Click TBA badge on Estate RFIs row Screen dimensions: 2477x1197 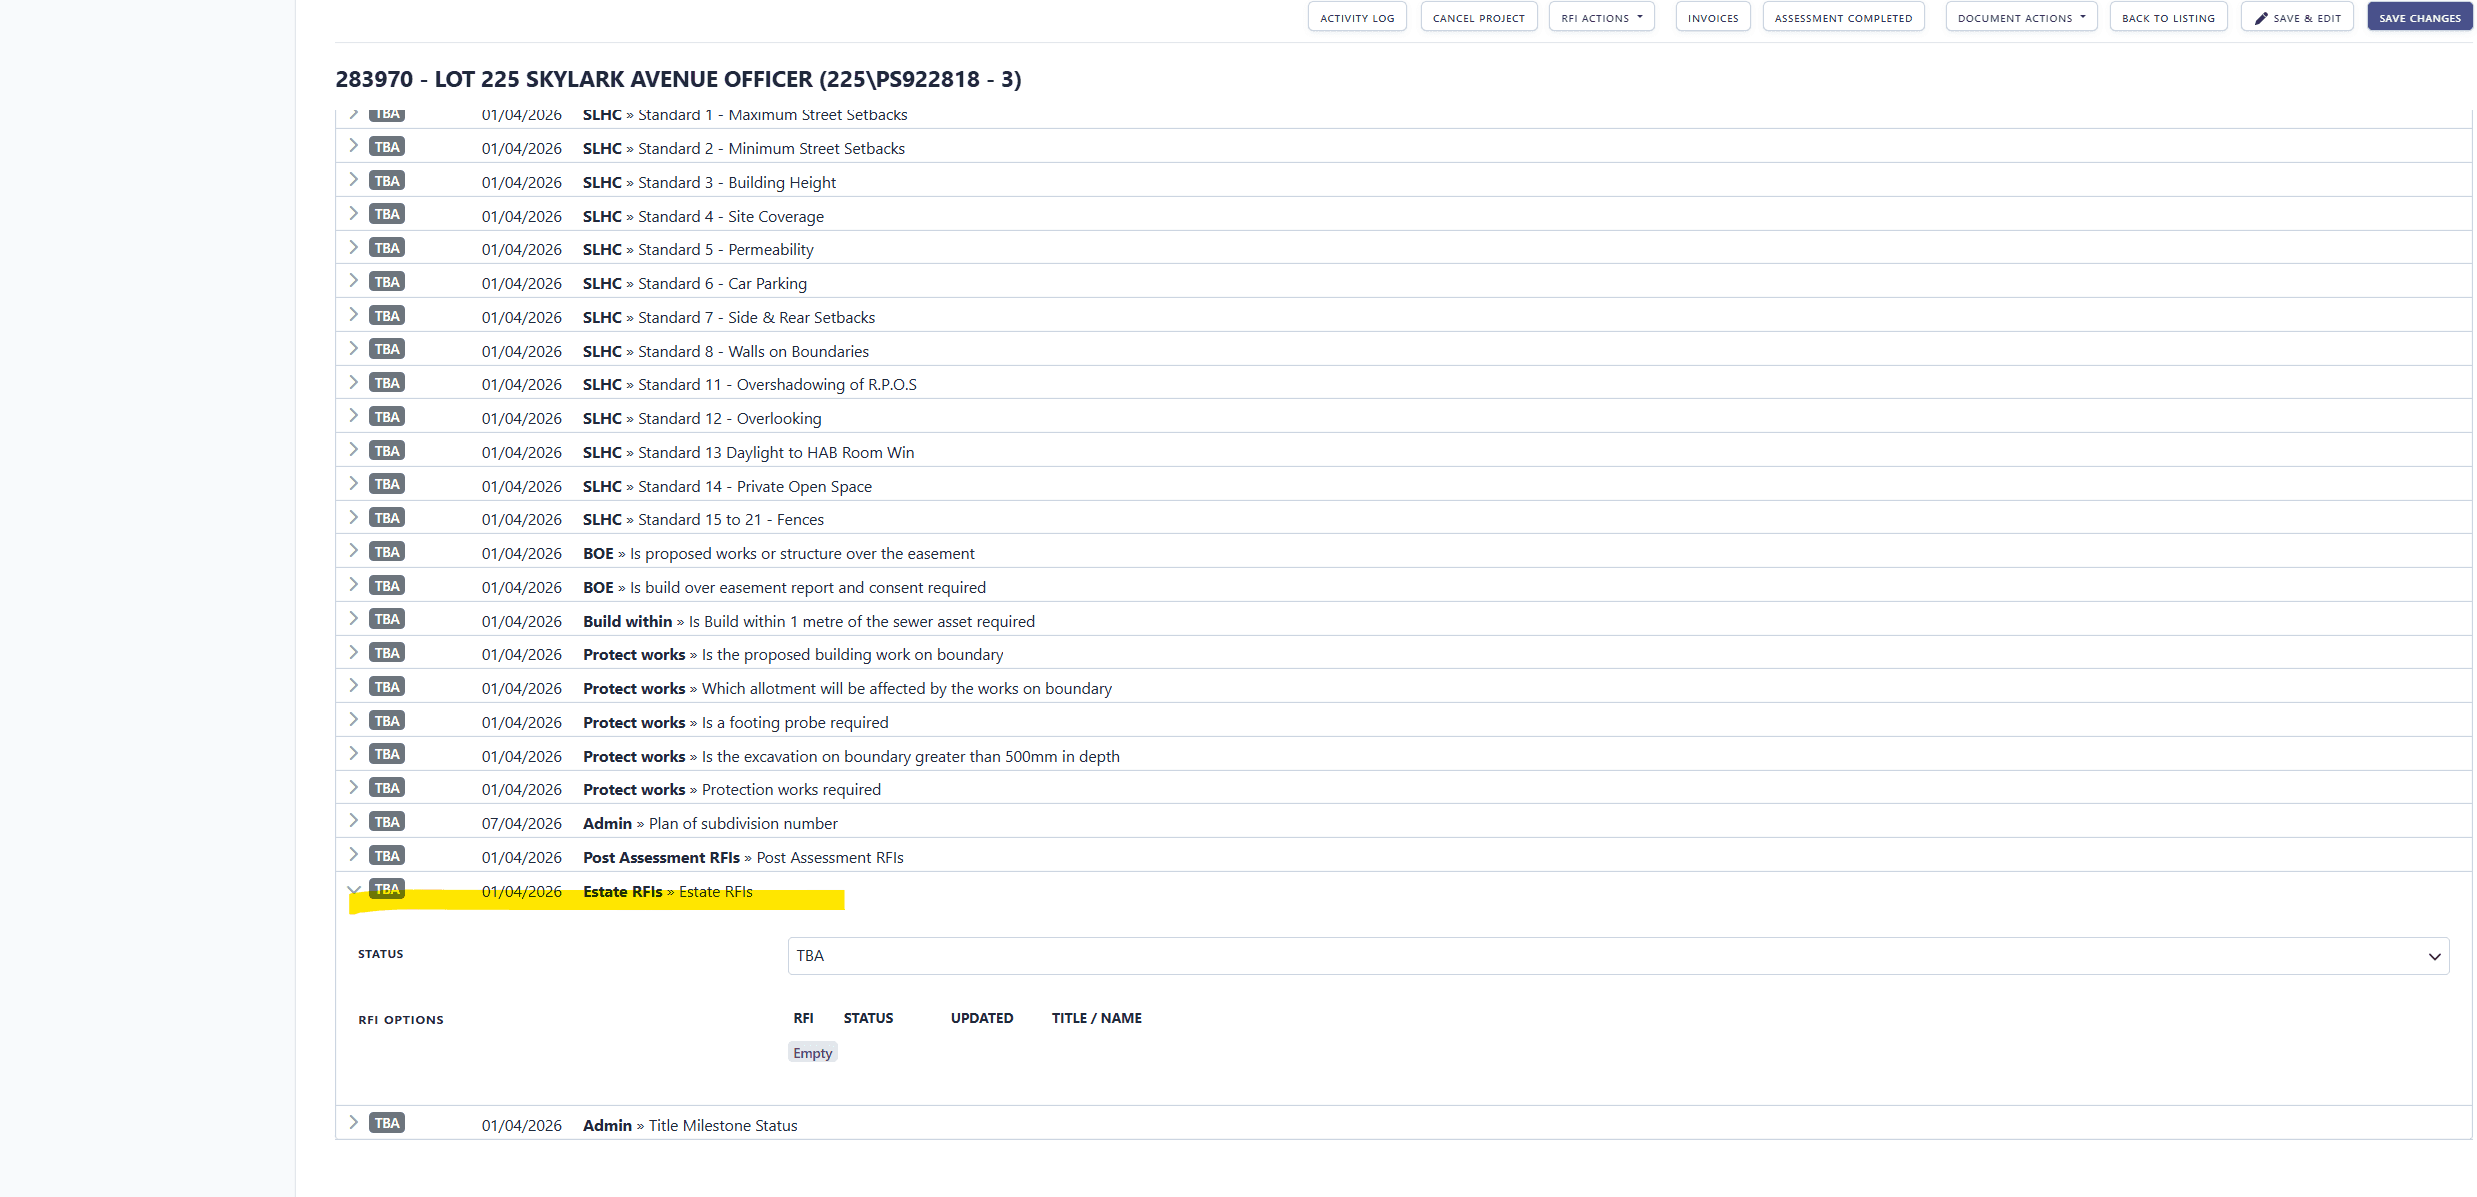(x=386, y=889)
